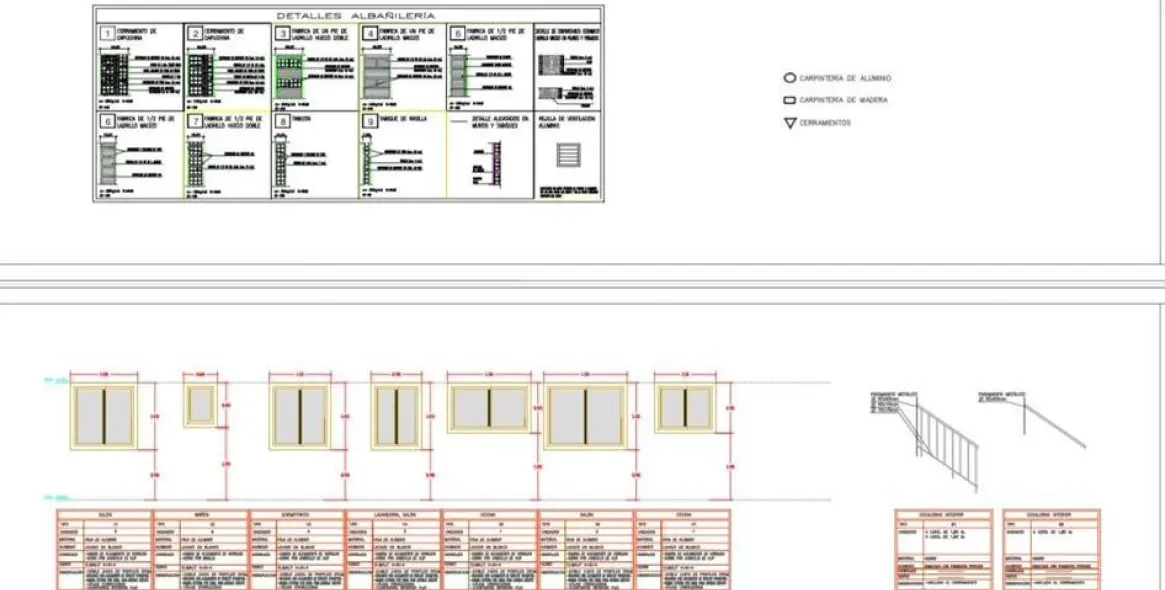Click the numbered box 6 in masonry details
The height and width of the screenshot is (590, 1165).
click(x=105, y=121)
